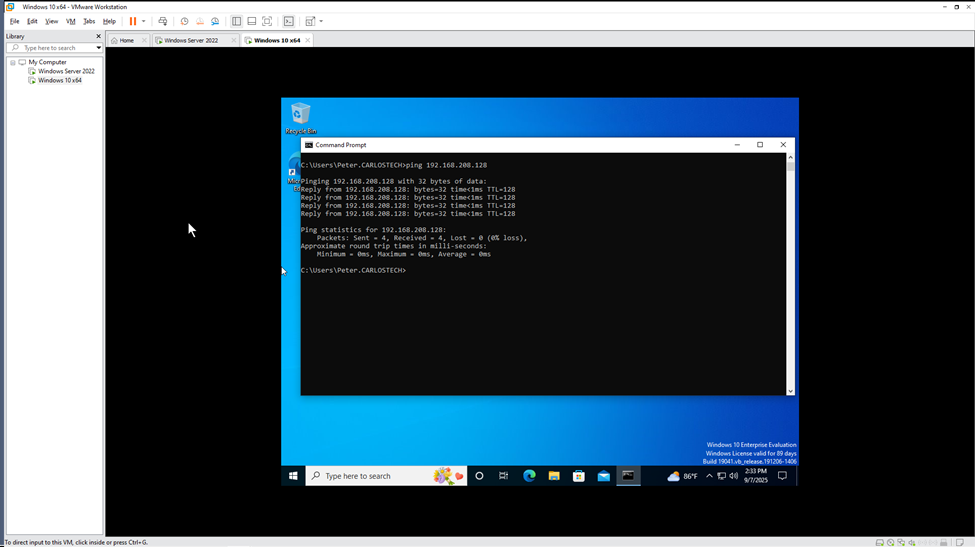Toggle the library sidebar view icon

click(x=236, y=21)
